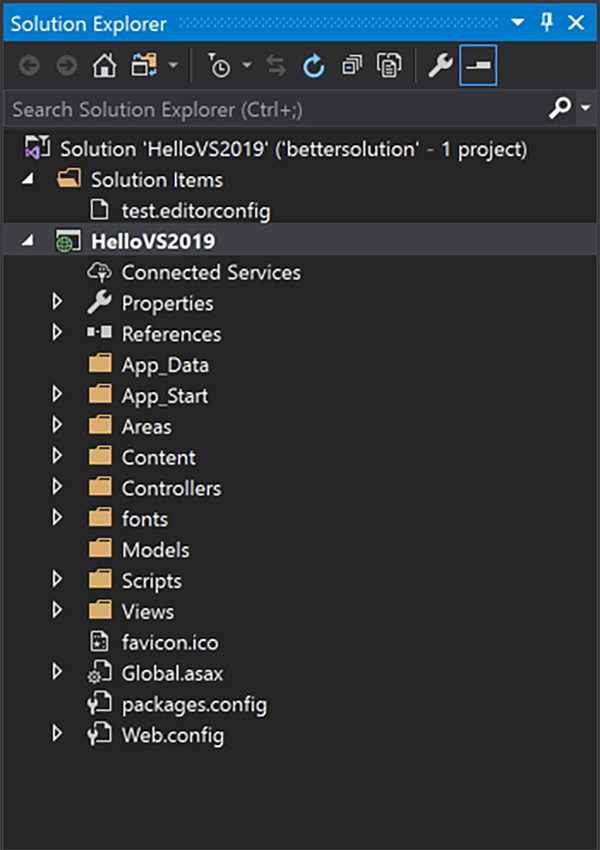Open the search options dropdown arrow
Viewport: 600px width, 850px height.
pyautogui.click(x=585, y=108)
